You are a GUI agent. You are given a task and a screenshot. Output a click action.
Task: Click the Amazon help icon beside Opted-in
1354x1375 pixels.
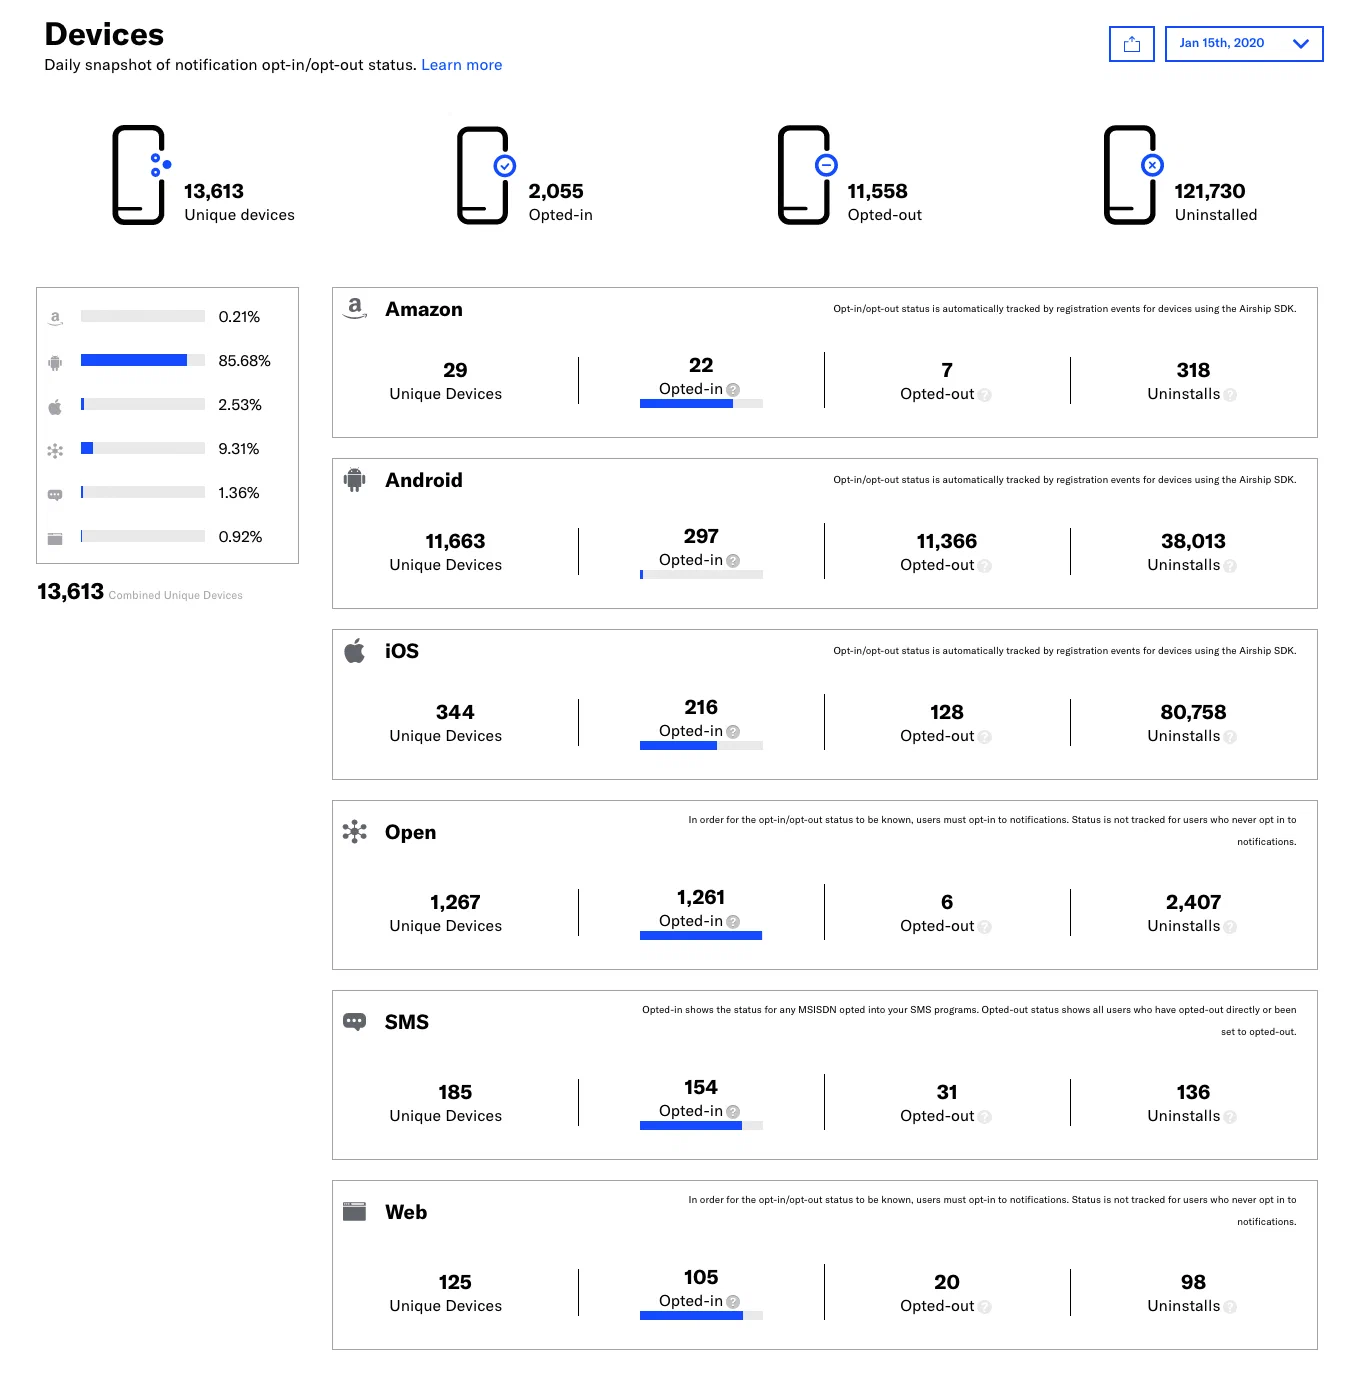(733, 390)
